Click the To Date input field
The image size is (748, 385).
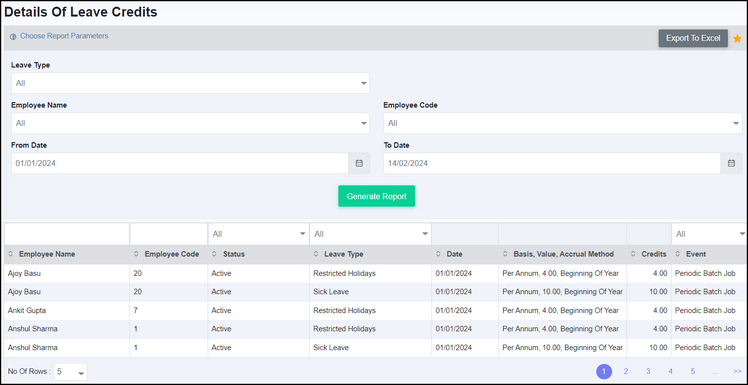coord(552,163)
